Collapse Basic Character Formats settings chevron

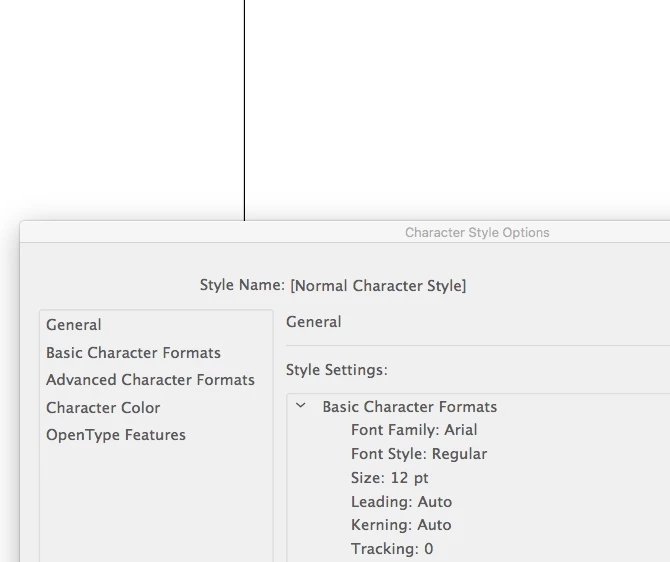301,406
